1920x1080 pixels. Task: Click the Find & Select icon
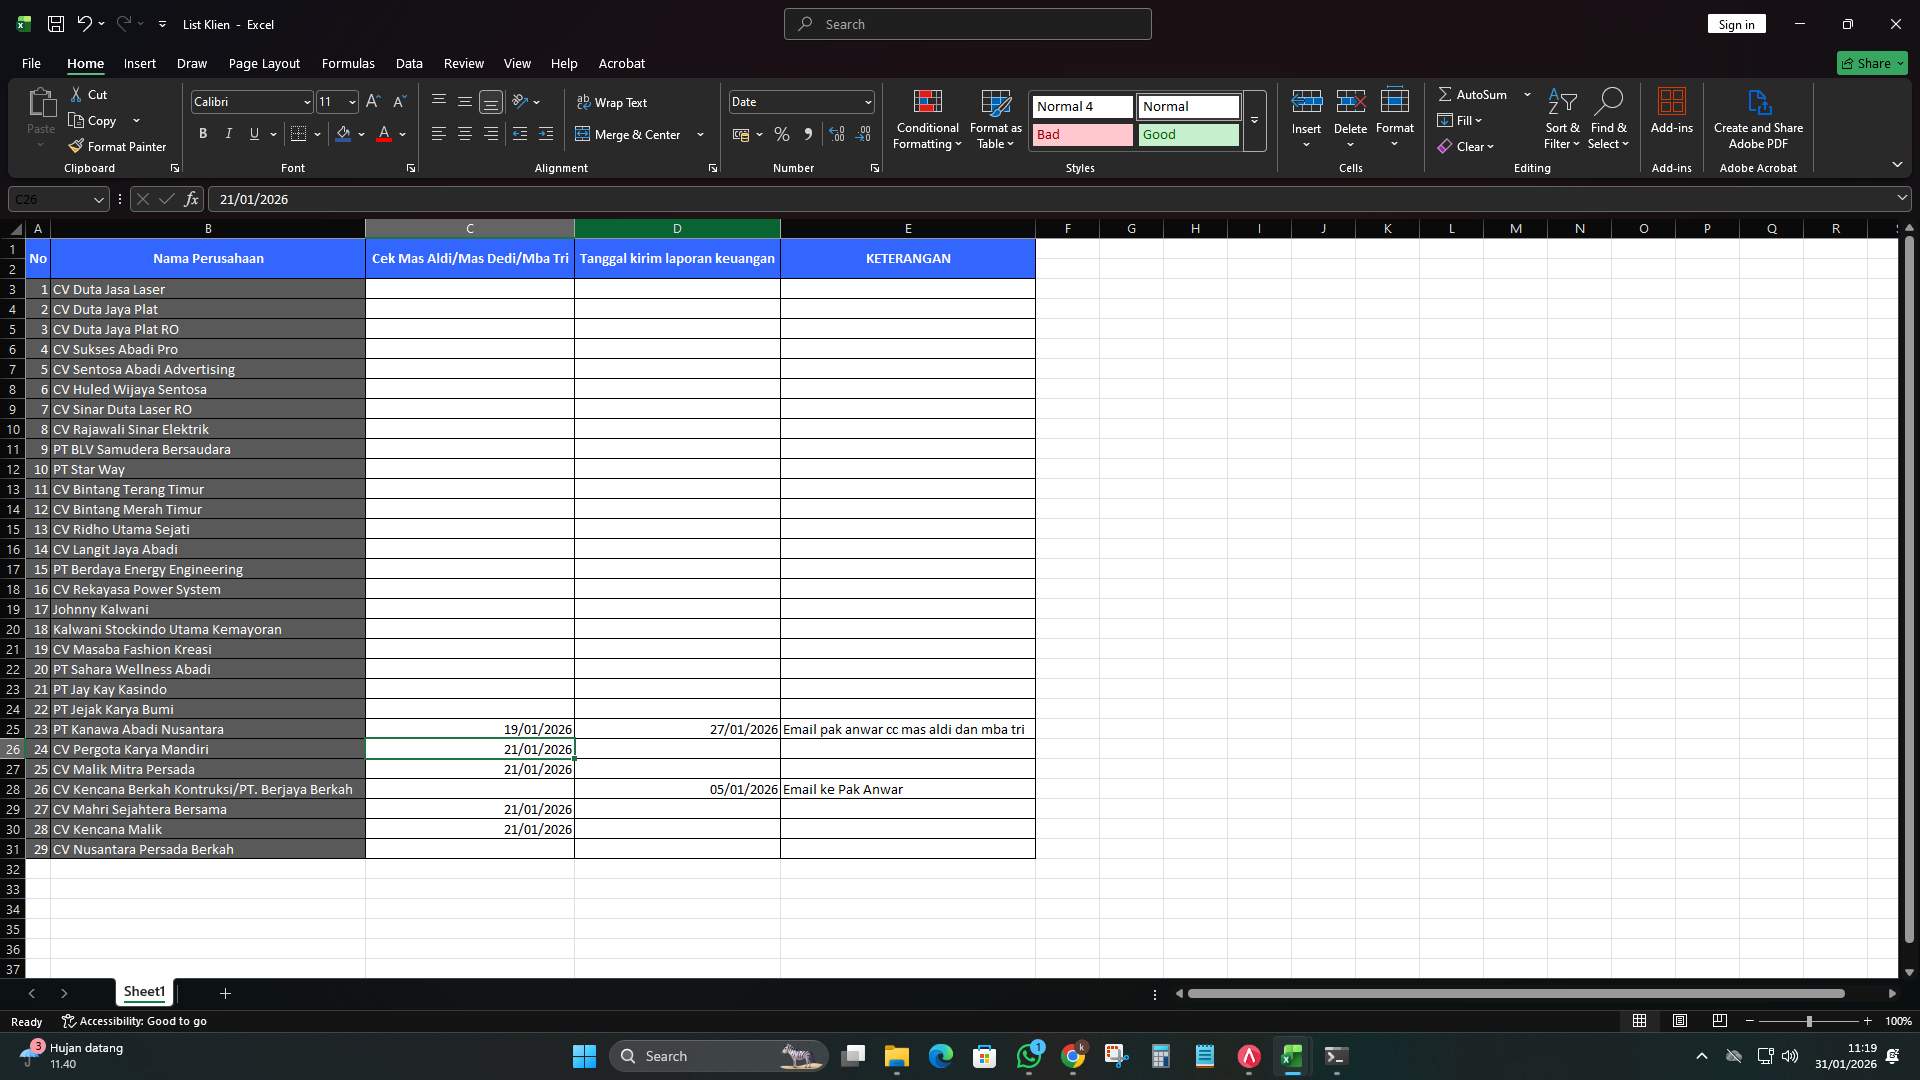1609,120
